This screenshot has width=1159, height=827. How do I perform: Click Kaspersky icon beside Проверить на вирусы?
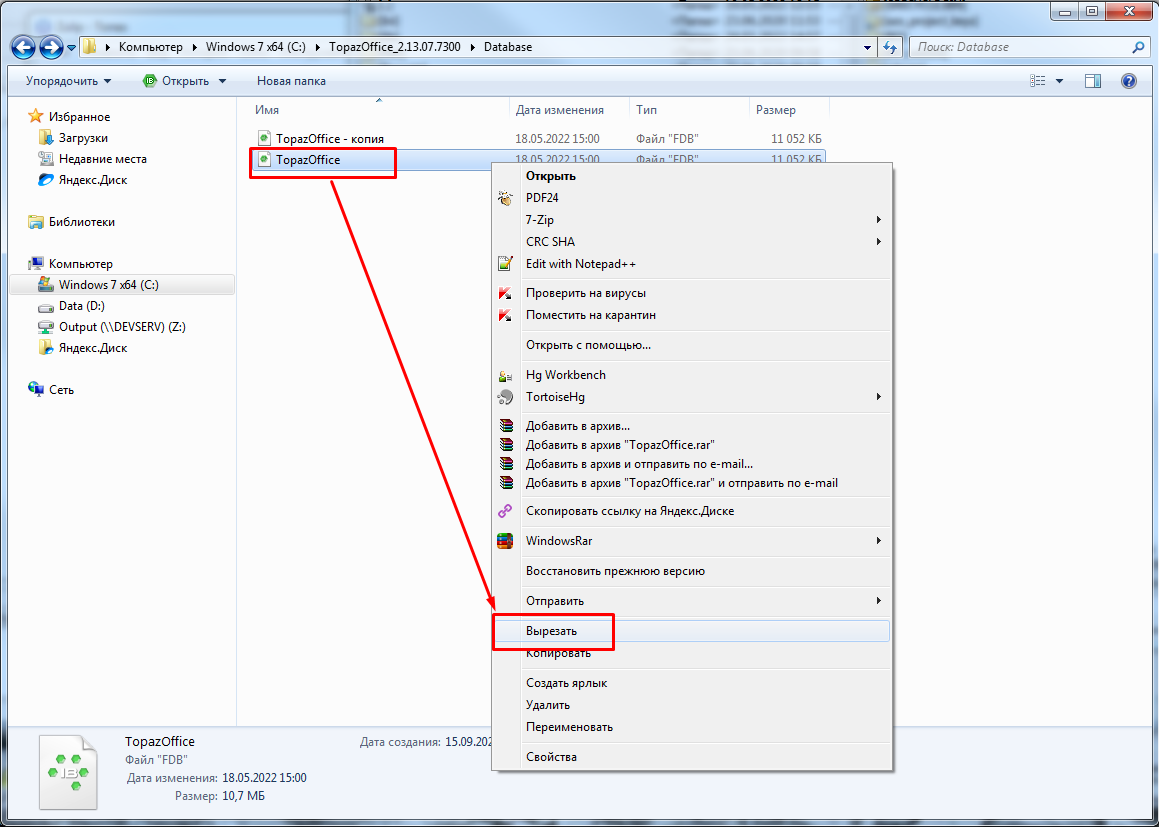pyautogui.click(x=506, y=293)
